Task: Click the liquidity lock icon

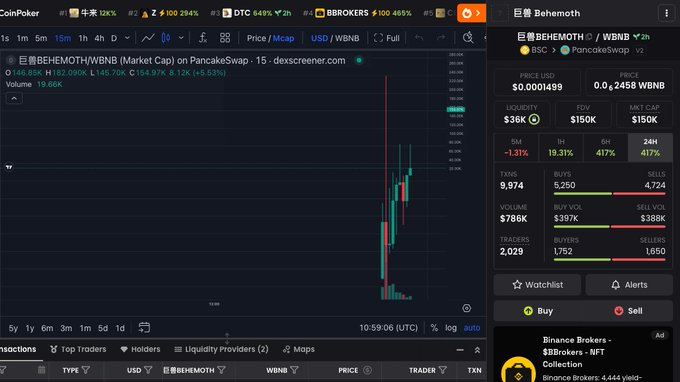Action: (x=534, y=119)
